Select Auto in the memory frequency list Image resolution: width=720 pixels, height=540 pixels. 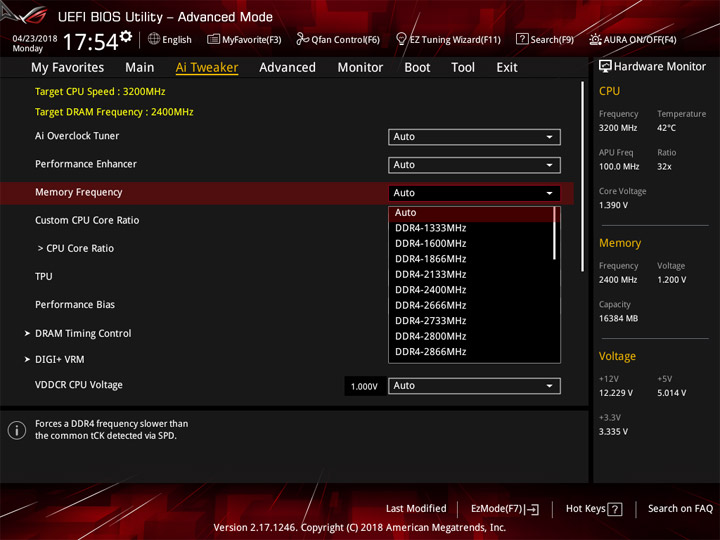coord(472,213)
